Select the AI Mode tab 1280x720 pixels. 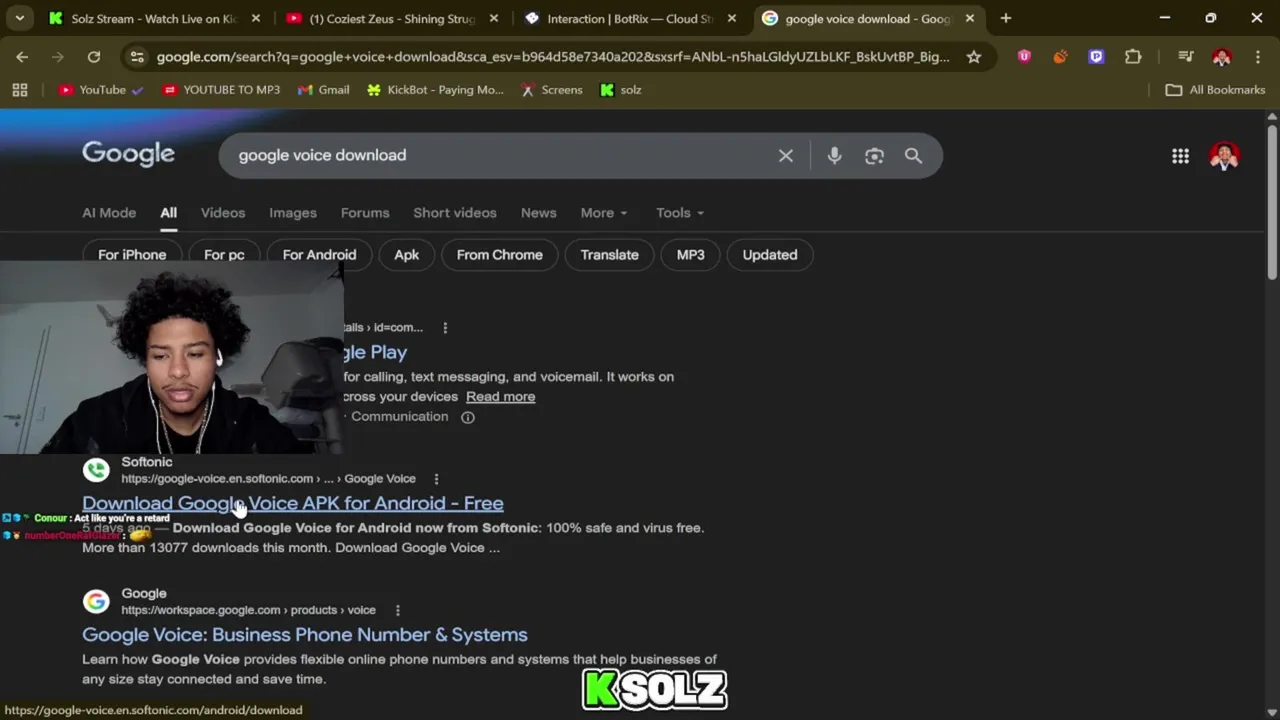[109, 213]
